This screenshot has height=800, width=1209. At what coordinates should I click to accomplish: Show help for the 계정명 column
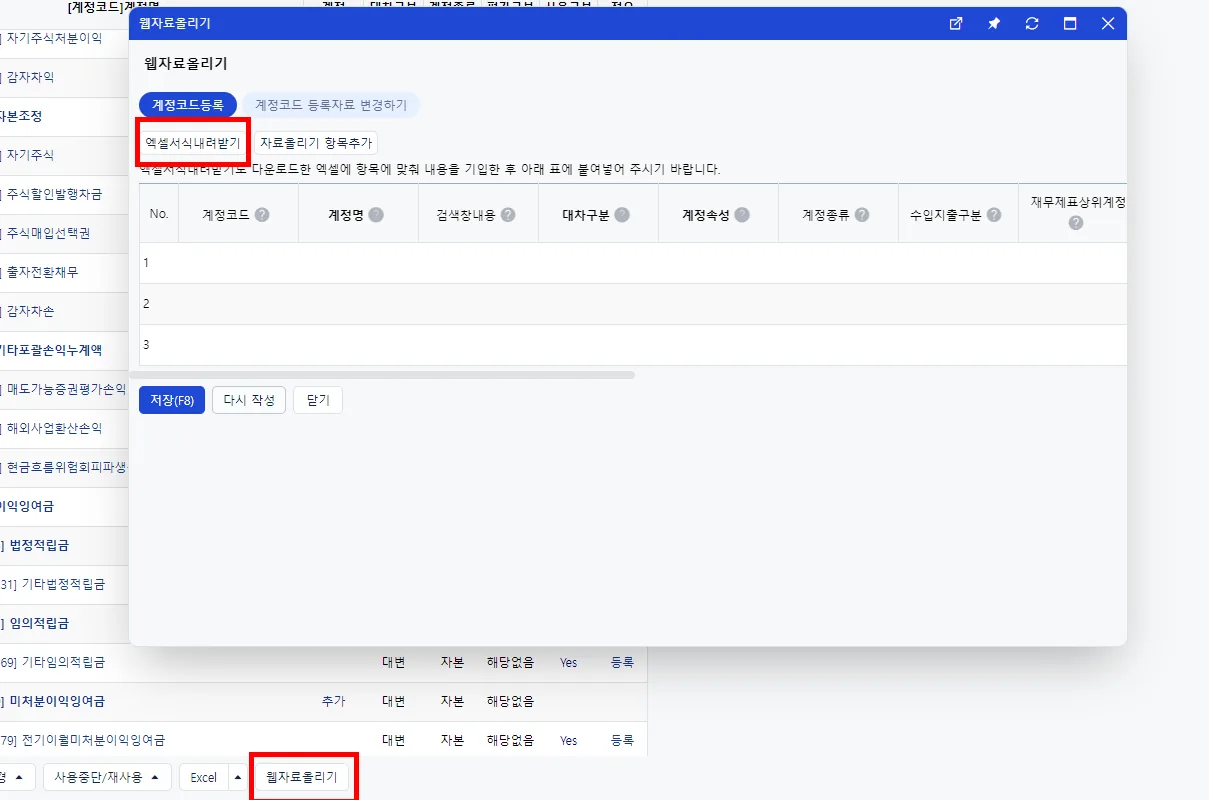click(x=375, y=214)
